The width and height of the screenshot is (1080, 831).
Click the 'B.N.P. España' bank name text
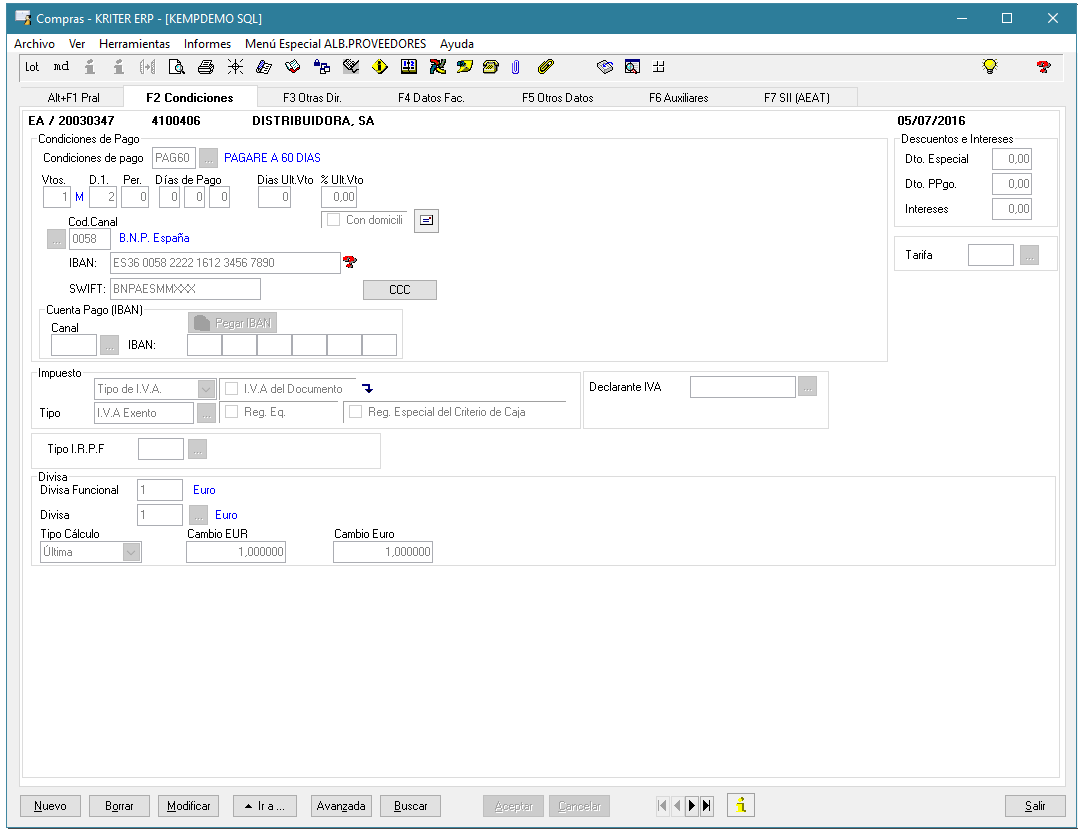154,238
